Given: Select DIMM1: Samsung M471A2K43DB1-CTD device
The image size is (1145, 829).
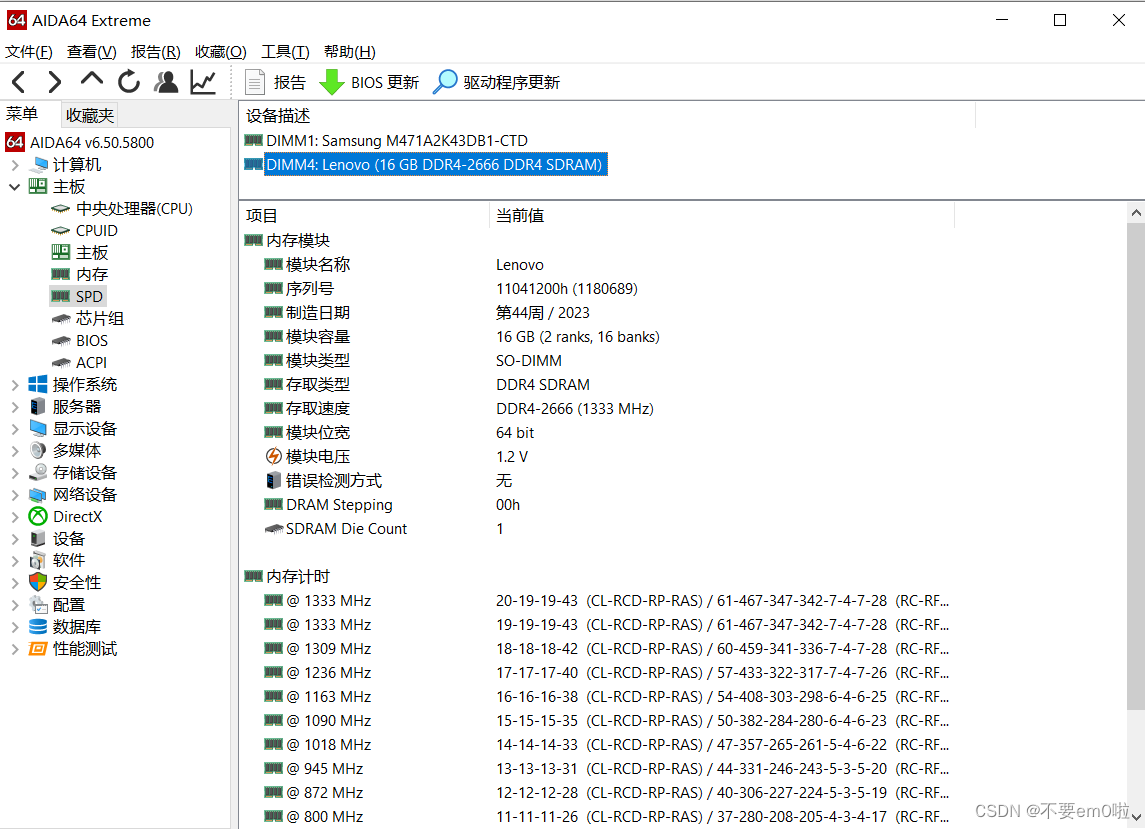Looking at the screenshot, I should pos(397,141).
